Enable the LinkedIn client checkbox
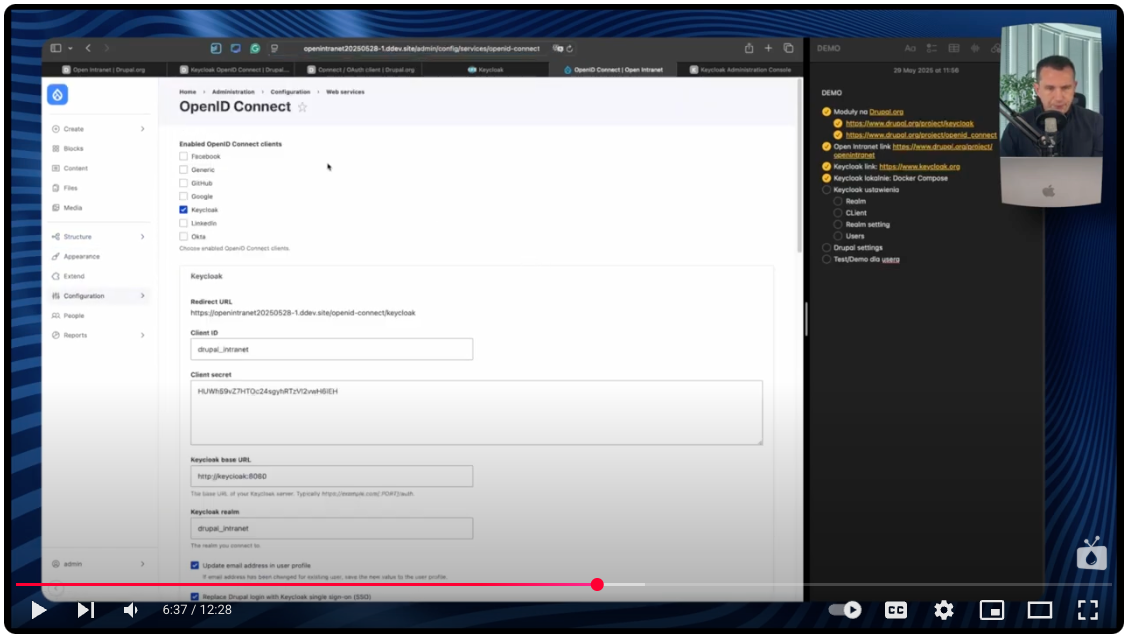The image size is (1129, 639). click(184, 223)
